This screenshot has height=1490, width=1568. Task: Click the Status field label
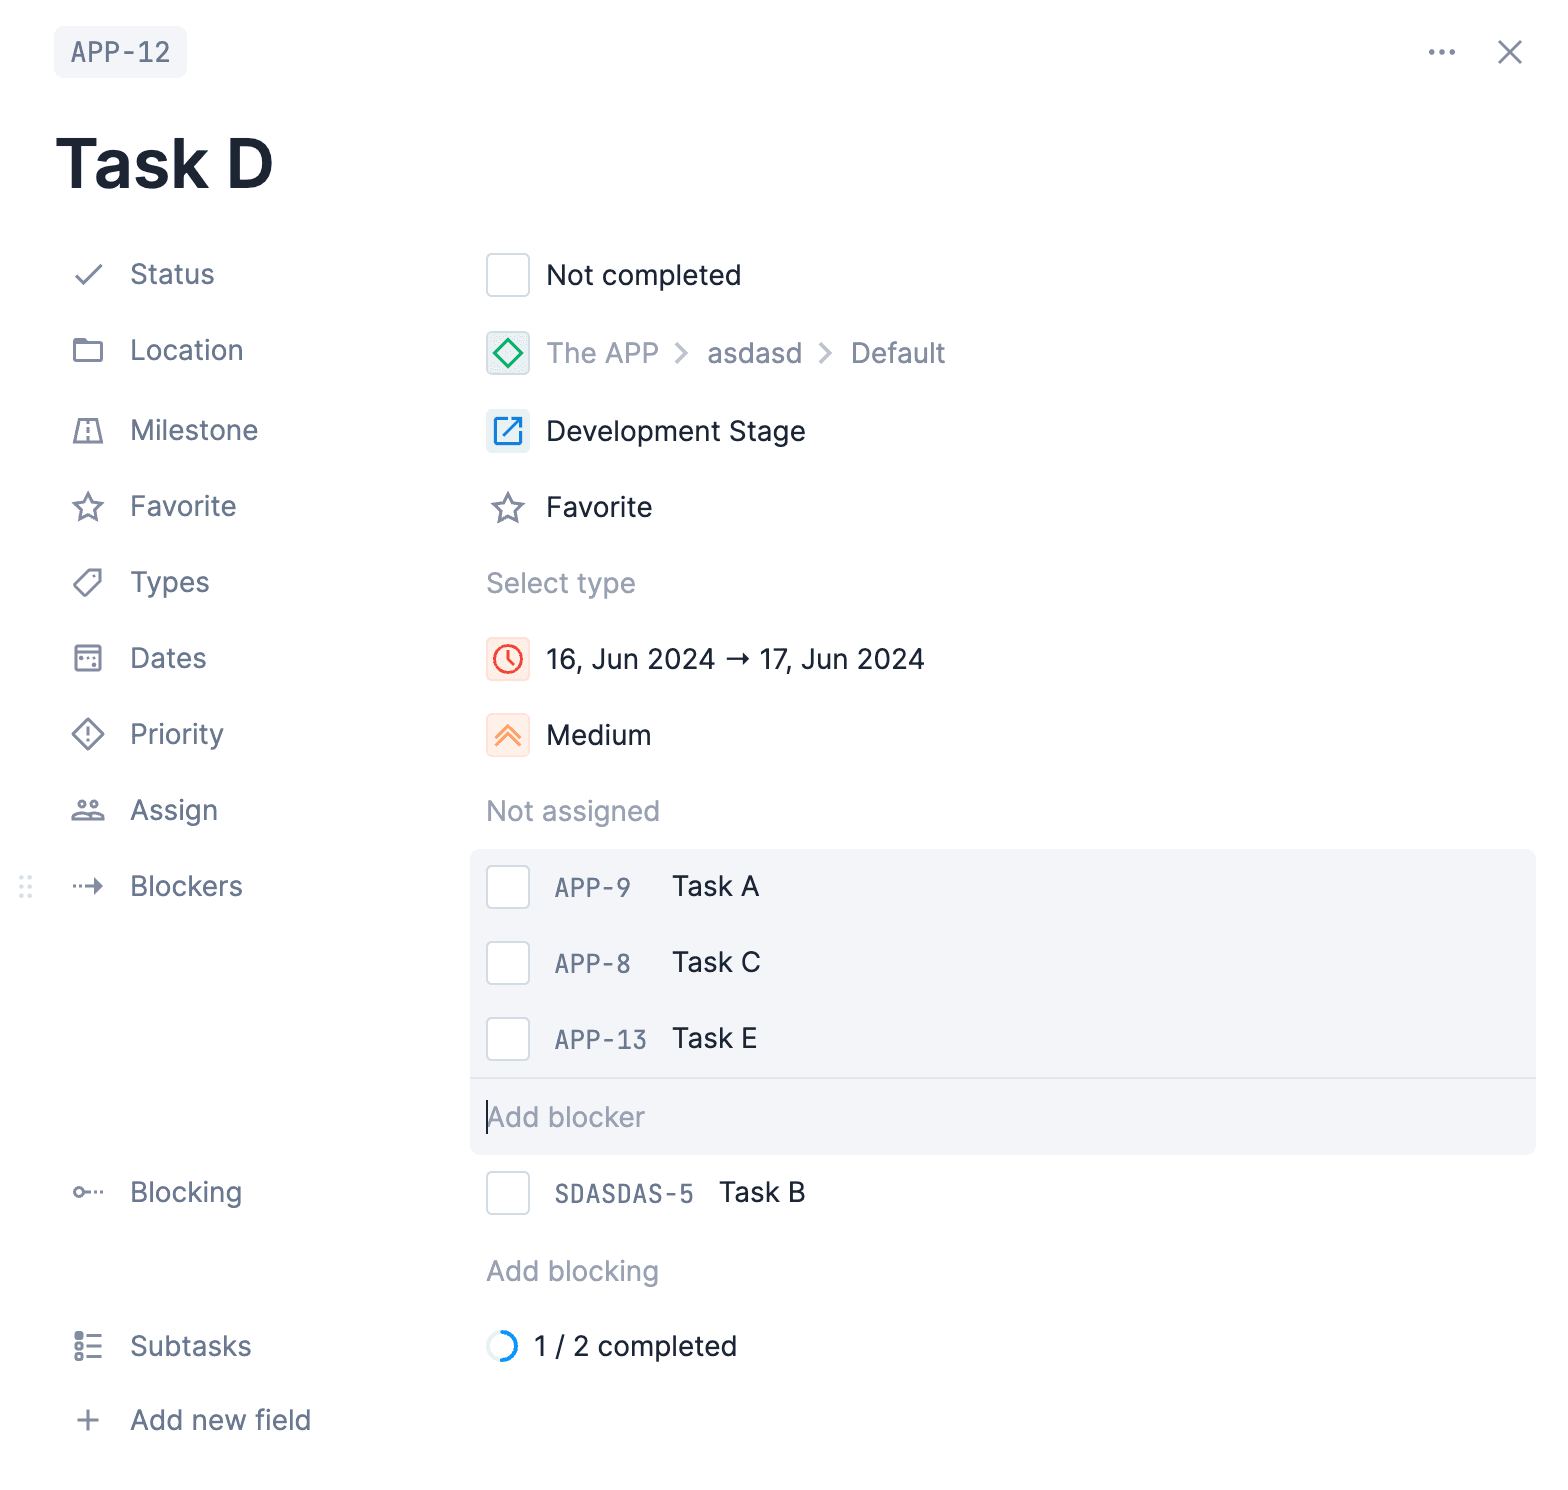click(172, 275)
